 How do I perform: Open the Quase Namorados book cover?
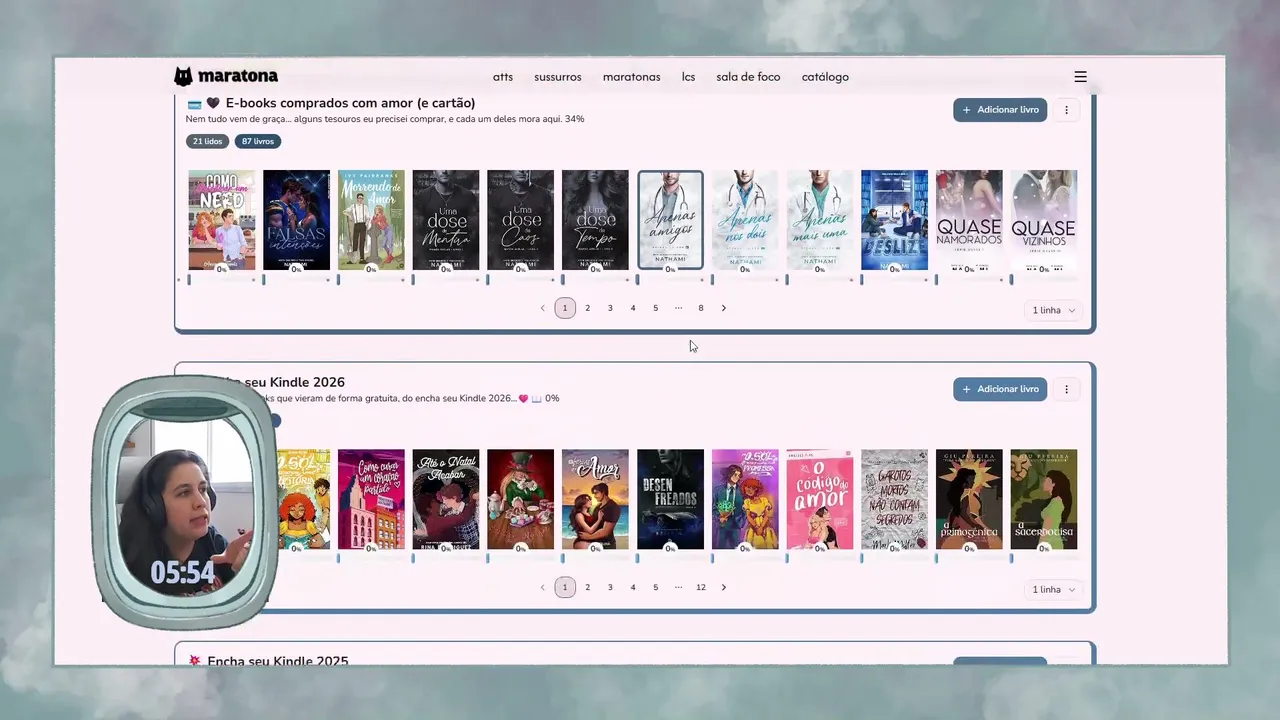969,220
